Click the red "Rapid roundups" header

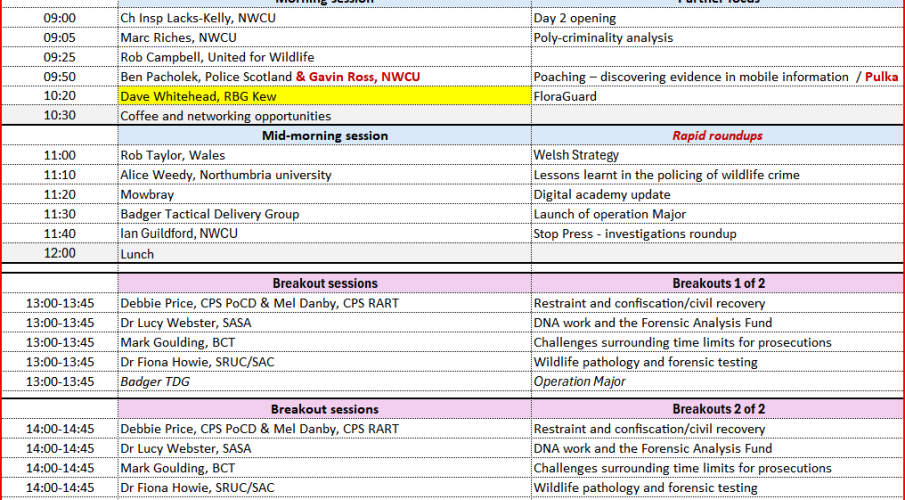(x=716, y=135)
